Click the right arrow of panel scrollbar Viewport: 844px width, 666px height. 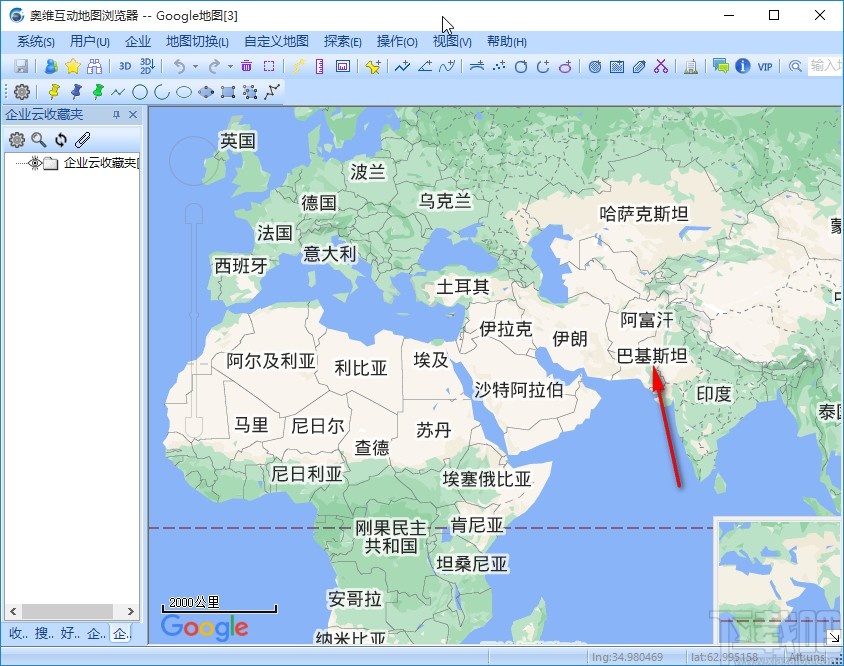[131, 611]
